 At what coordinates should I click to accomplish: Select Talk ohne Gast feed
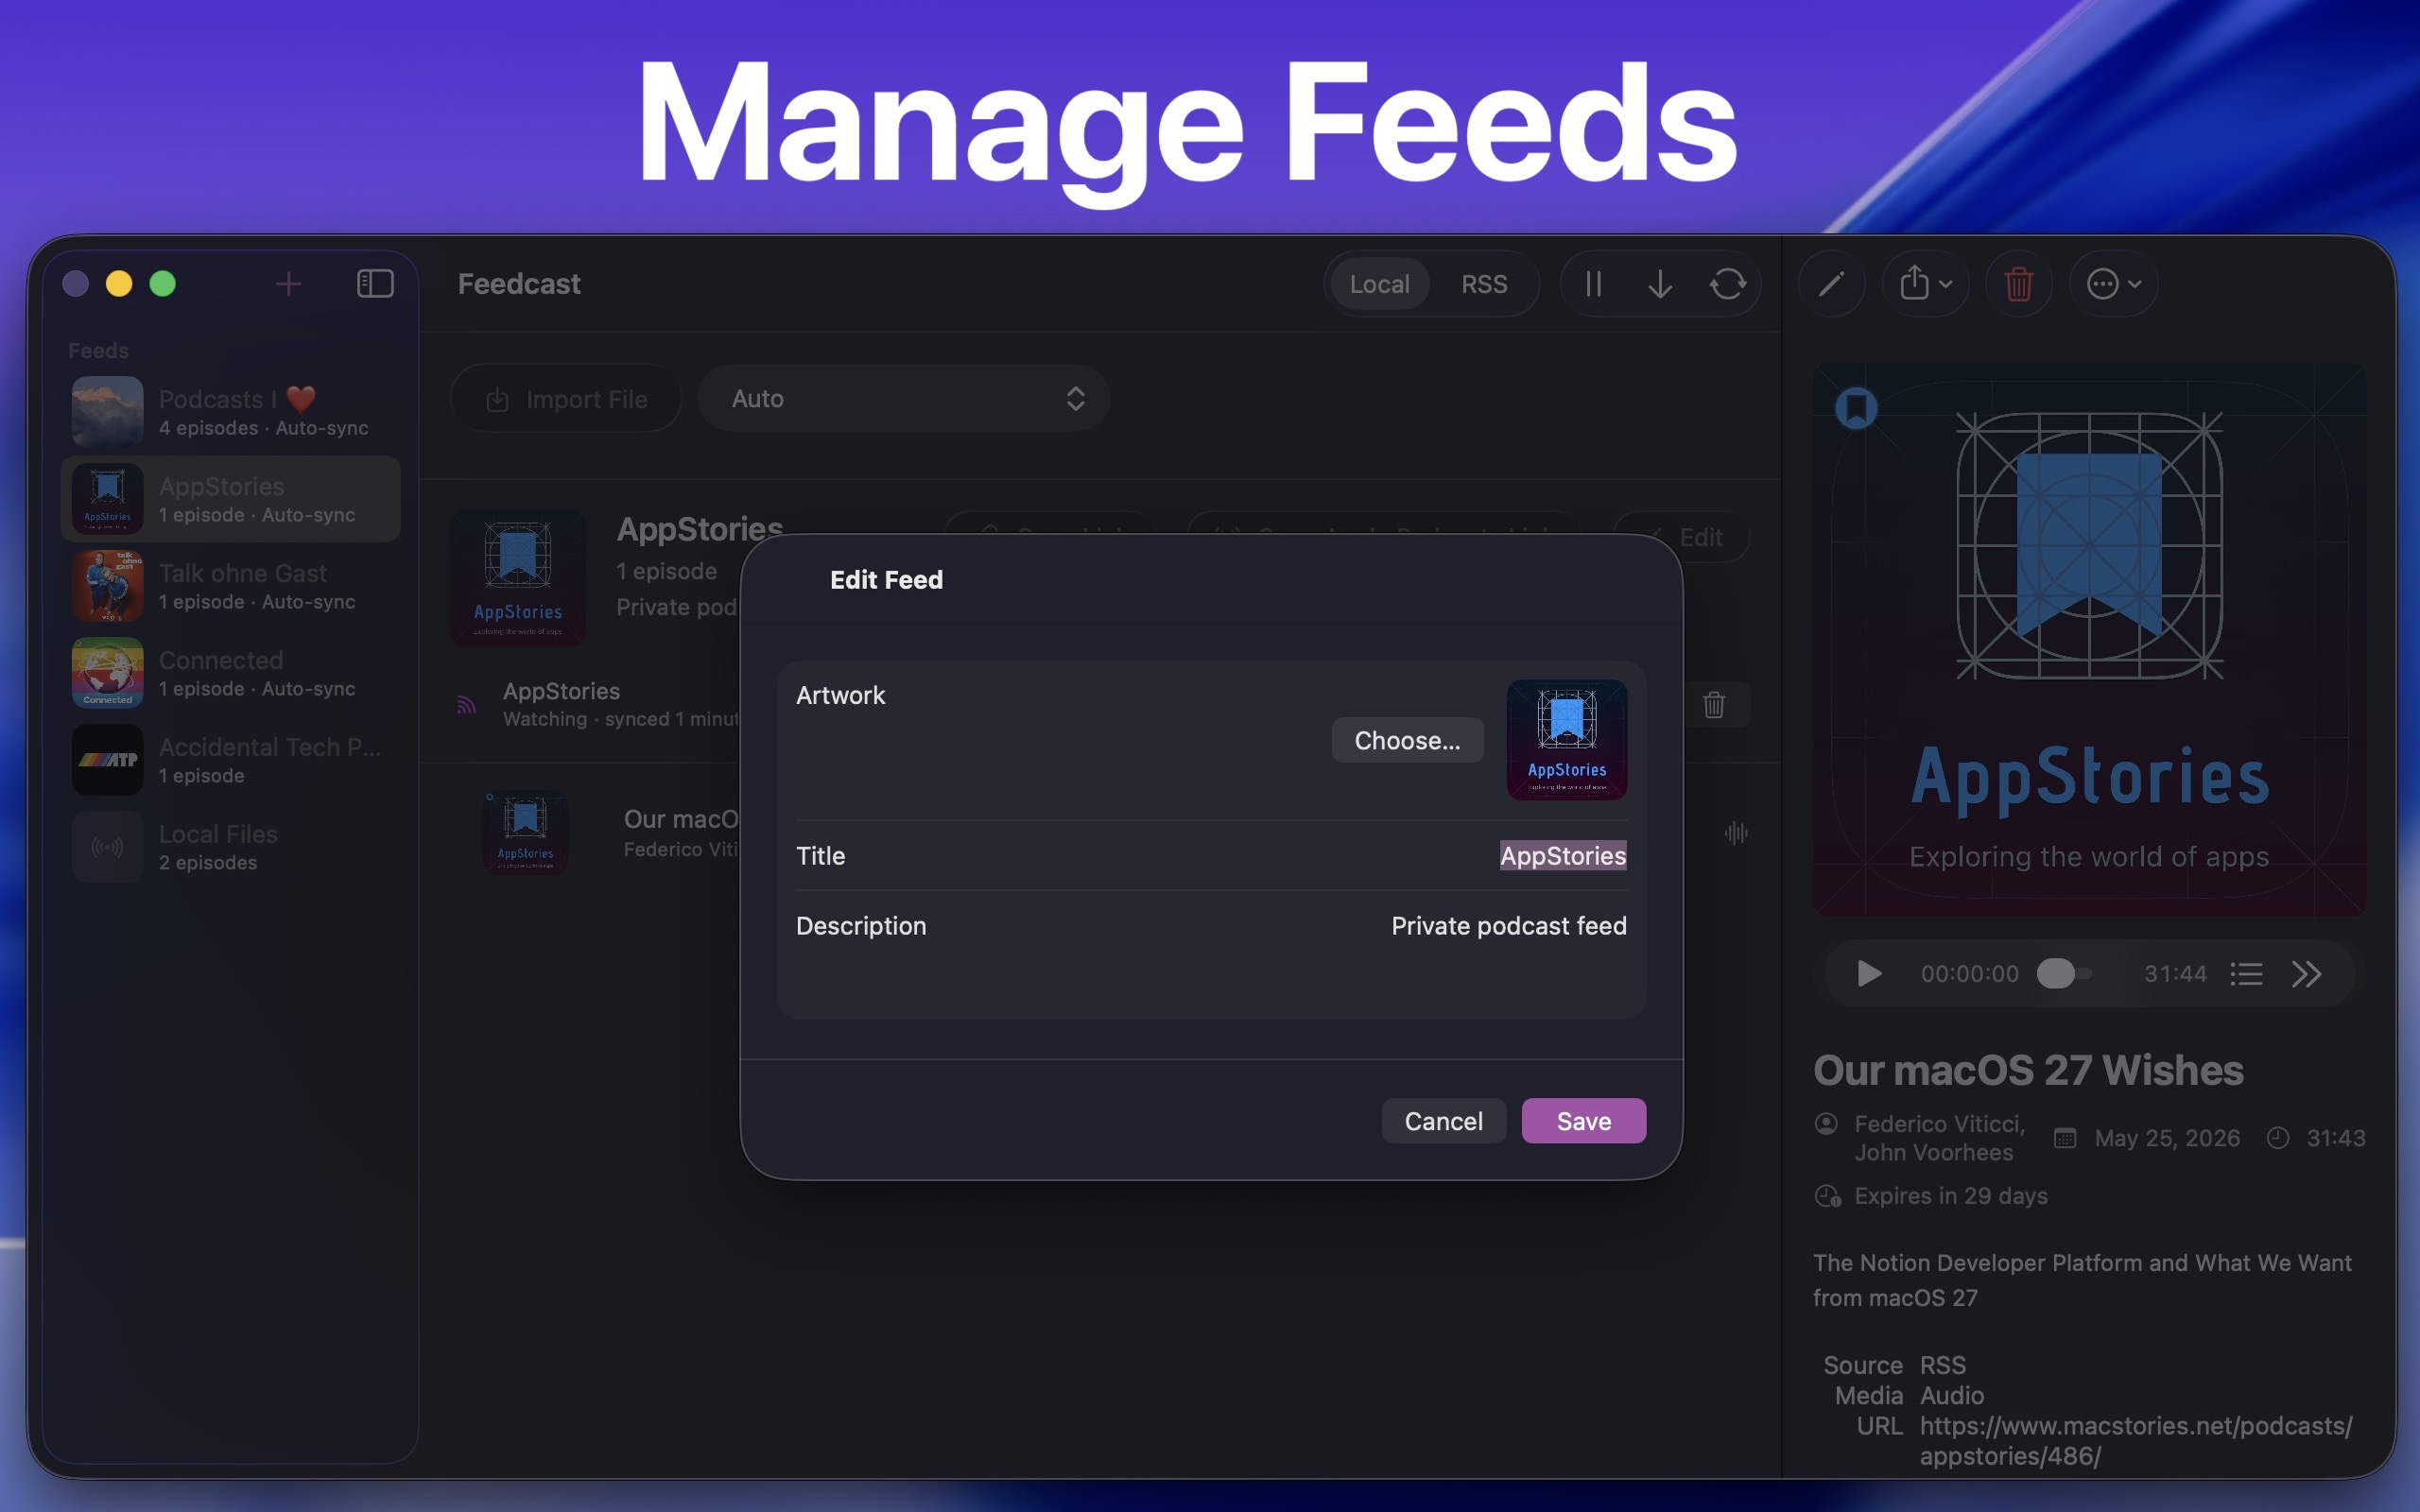click(231, 586)
